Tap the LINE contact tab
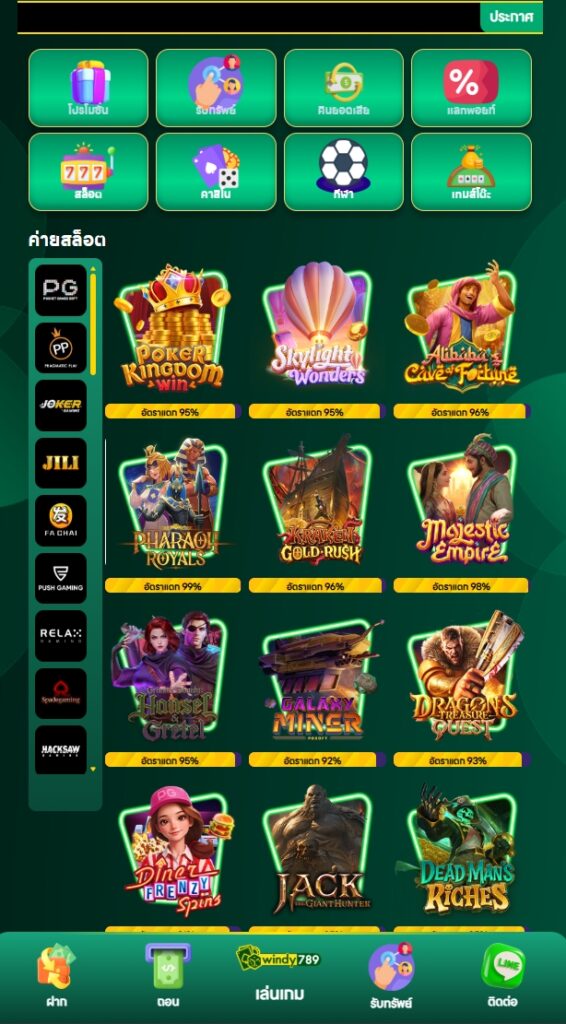 (503, 974)
